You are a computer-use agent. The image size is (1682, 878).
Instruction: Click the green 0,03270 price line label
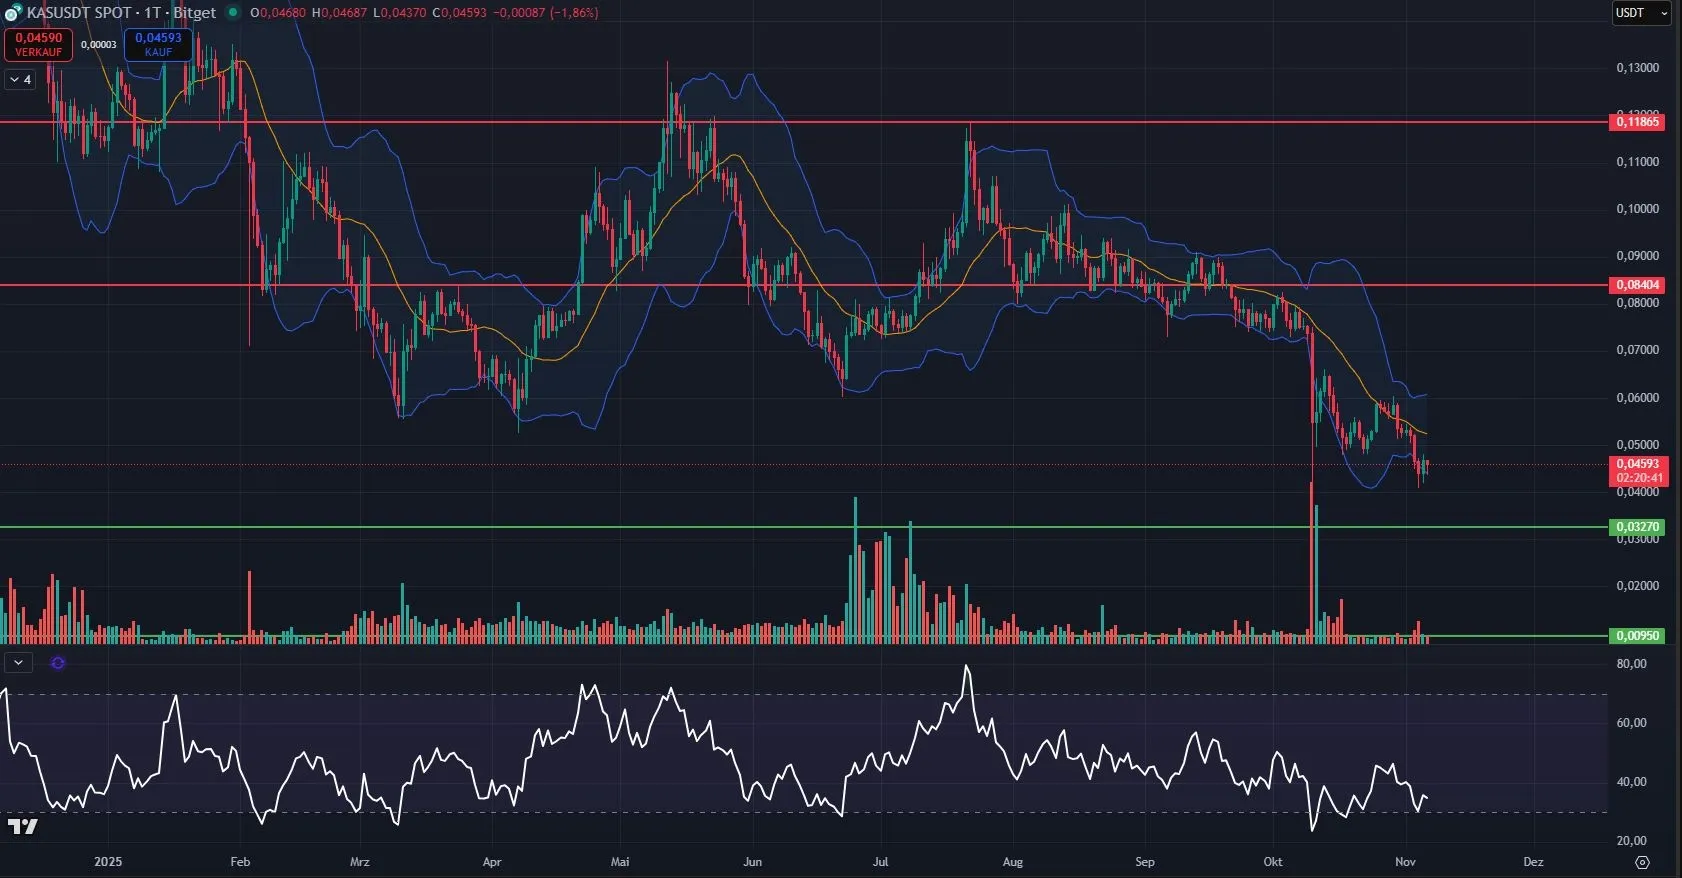[x=1637, y=527]
